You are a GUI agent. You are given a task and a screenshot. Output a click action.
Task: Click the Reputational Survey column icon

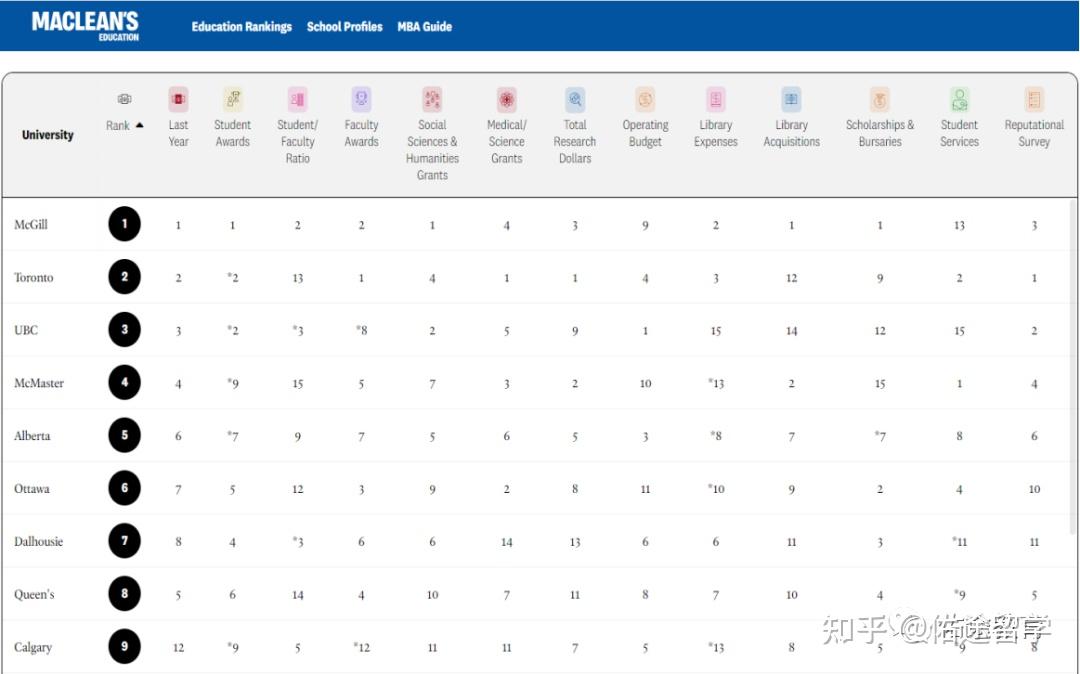[1034, 99]
